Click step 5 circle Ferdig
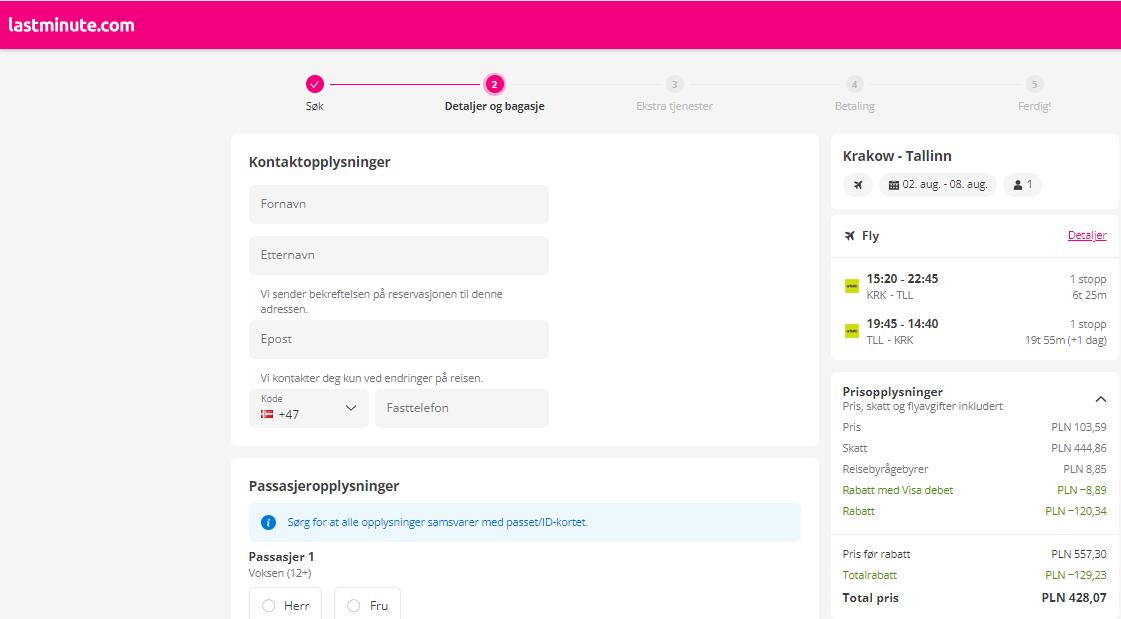The height and width of the screenshot is (619, 1121). (x=1034, y=84)
